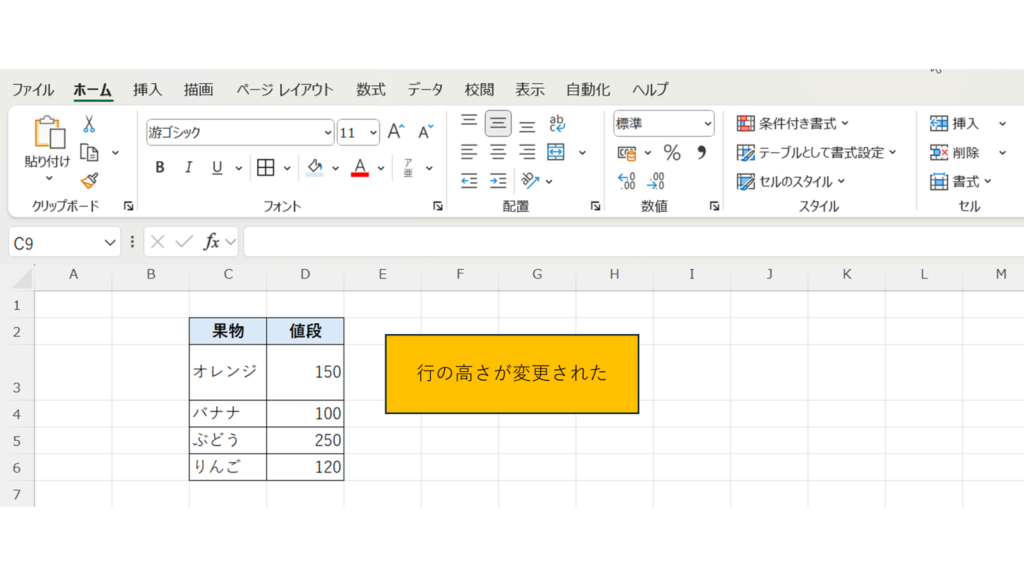
Task: Select the Format Painter brush icon
Action: [89, 181]
